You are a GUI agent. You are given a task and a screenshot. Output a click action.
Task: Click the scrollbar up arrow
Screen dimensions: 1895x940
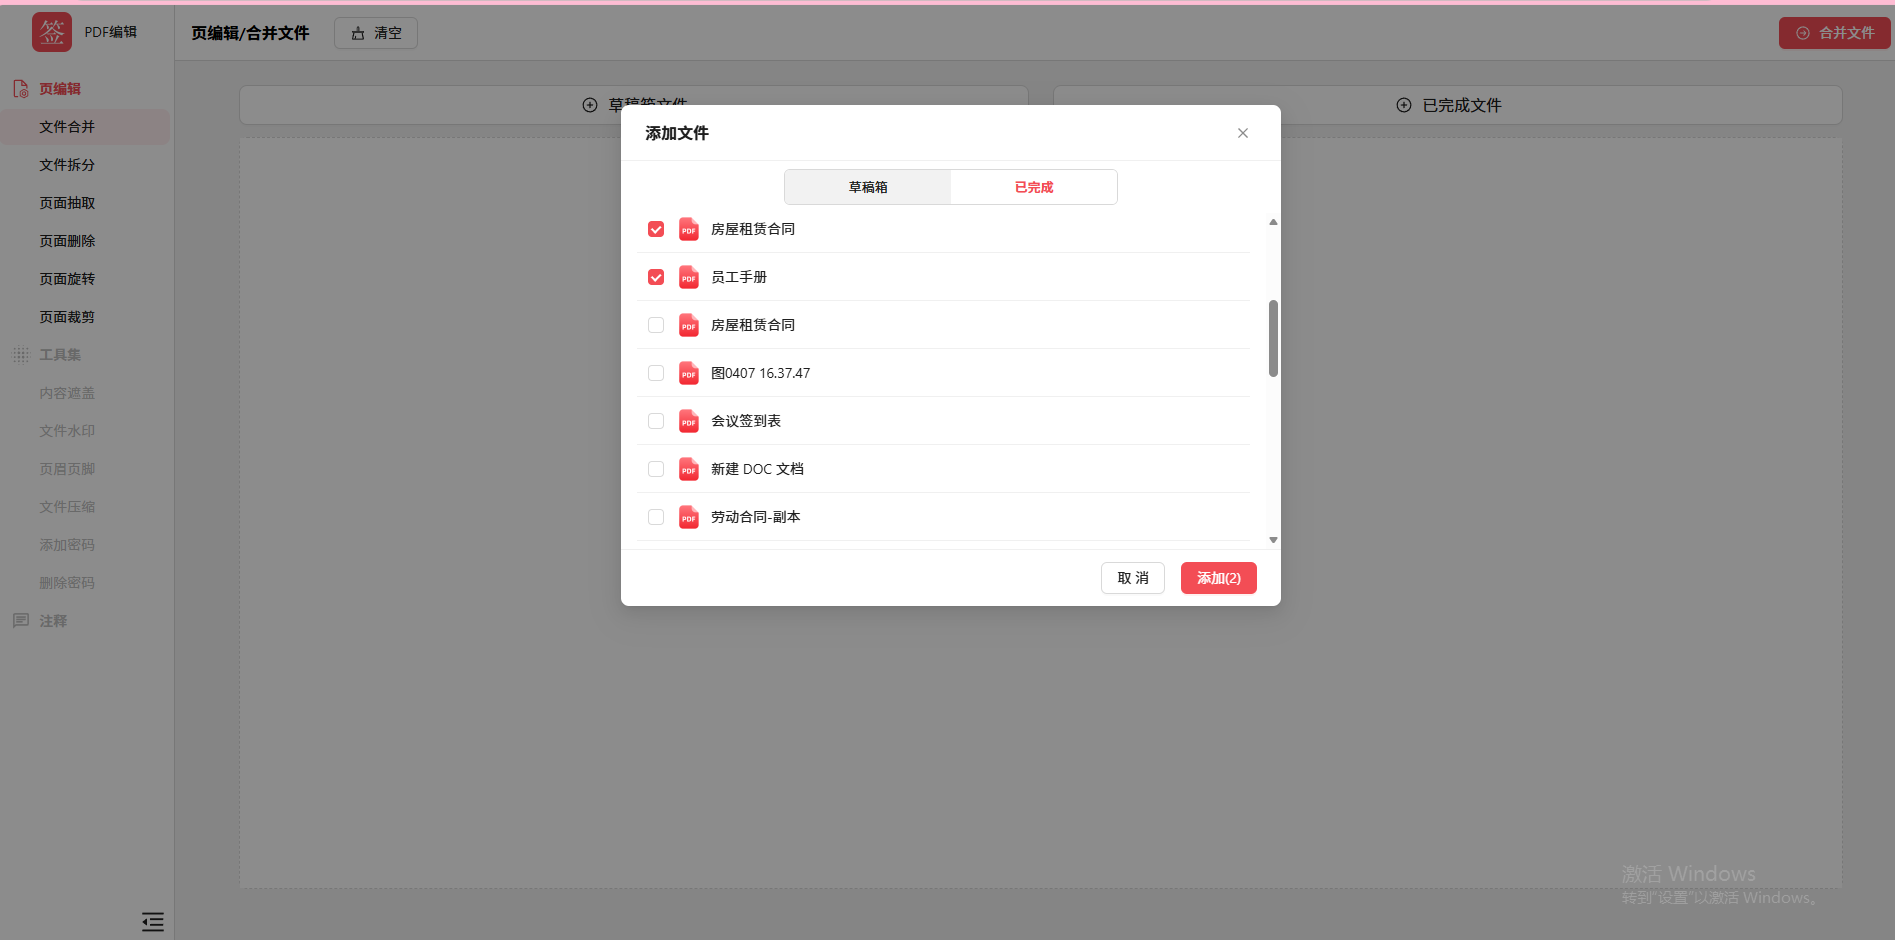[x=1273, y=222]
